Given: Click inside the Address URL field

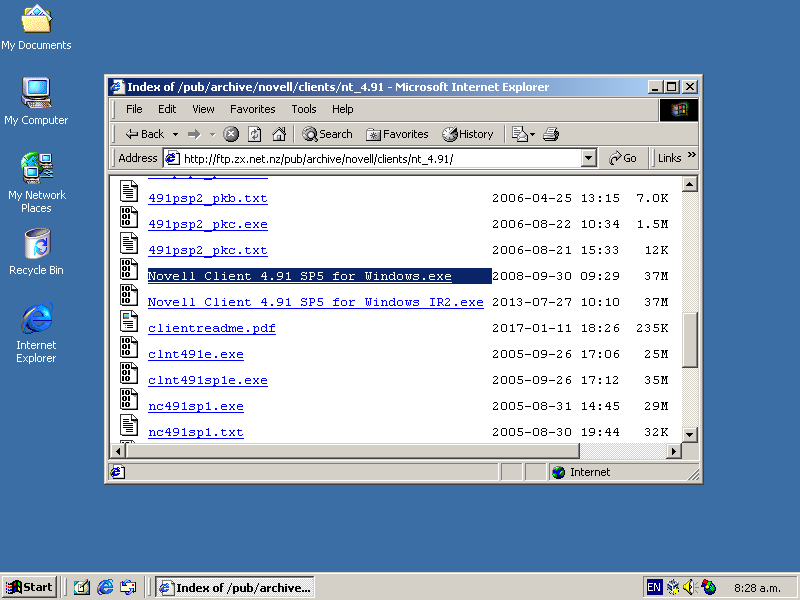Looking at the screenshot, I should (380, 158).
